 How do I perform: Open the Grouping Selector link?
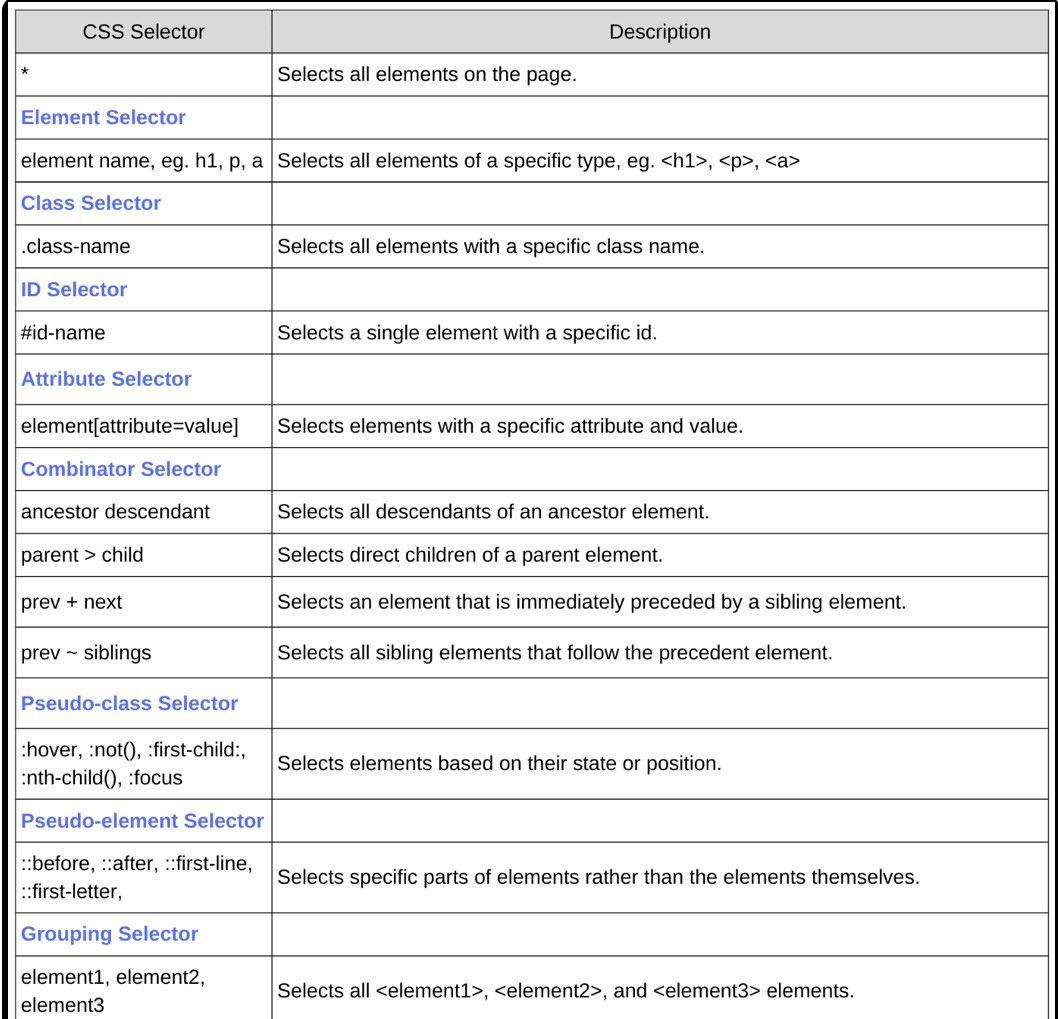pyautogui.click(x=110, y=934)
